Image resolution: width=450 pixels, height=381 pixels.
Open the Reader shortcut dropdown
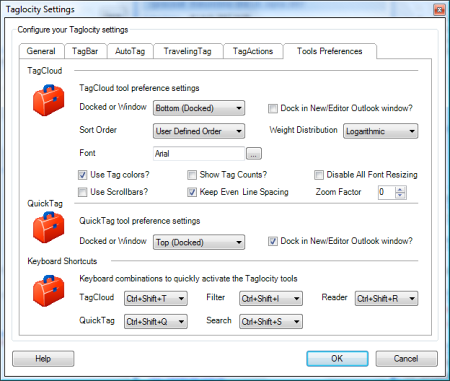(x=386, y=298)
